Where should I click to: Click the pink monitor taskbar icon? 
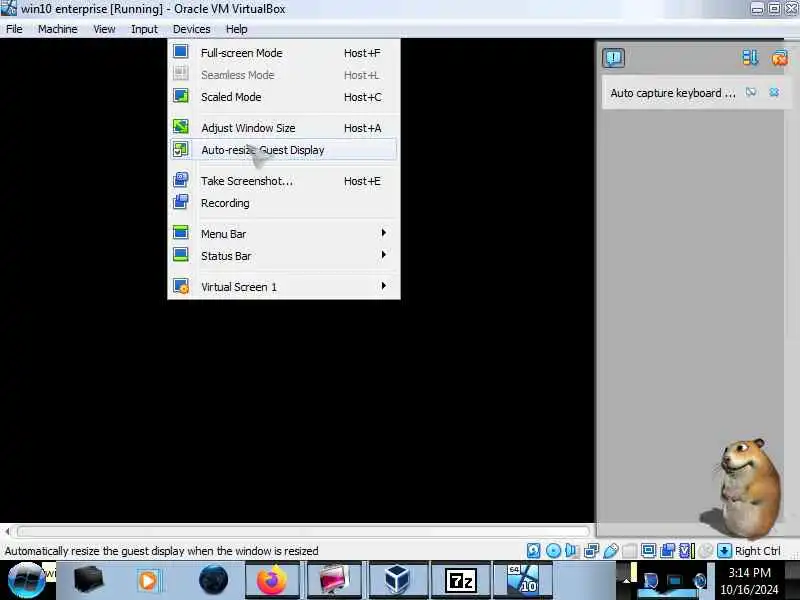pyautogui.click(x=334, y=581)
